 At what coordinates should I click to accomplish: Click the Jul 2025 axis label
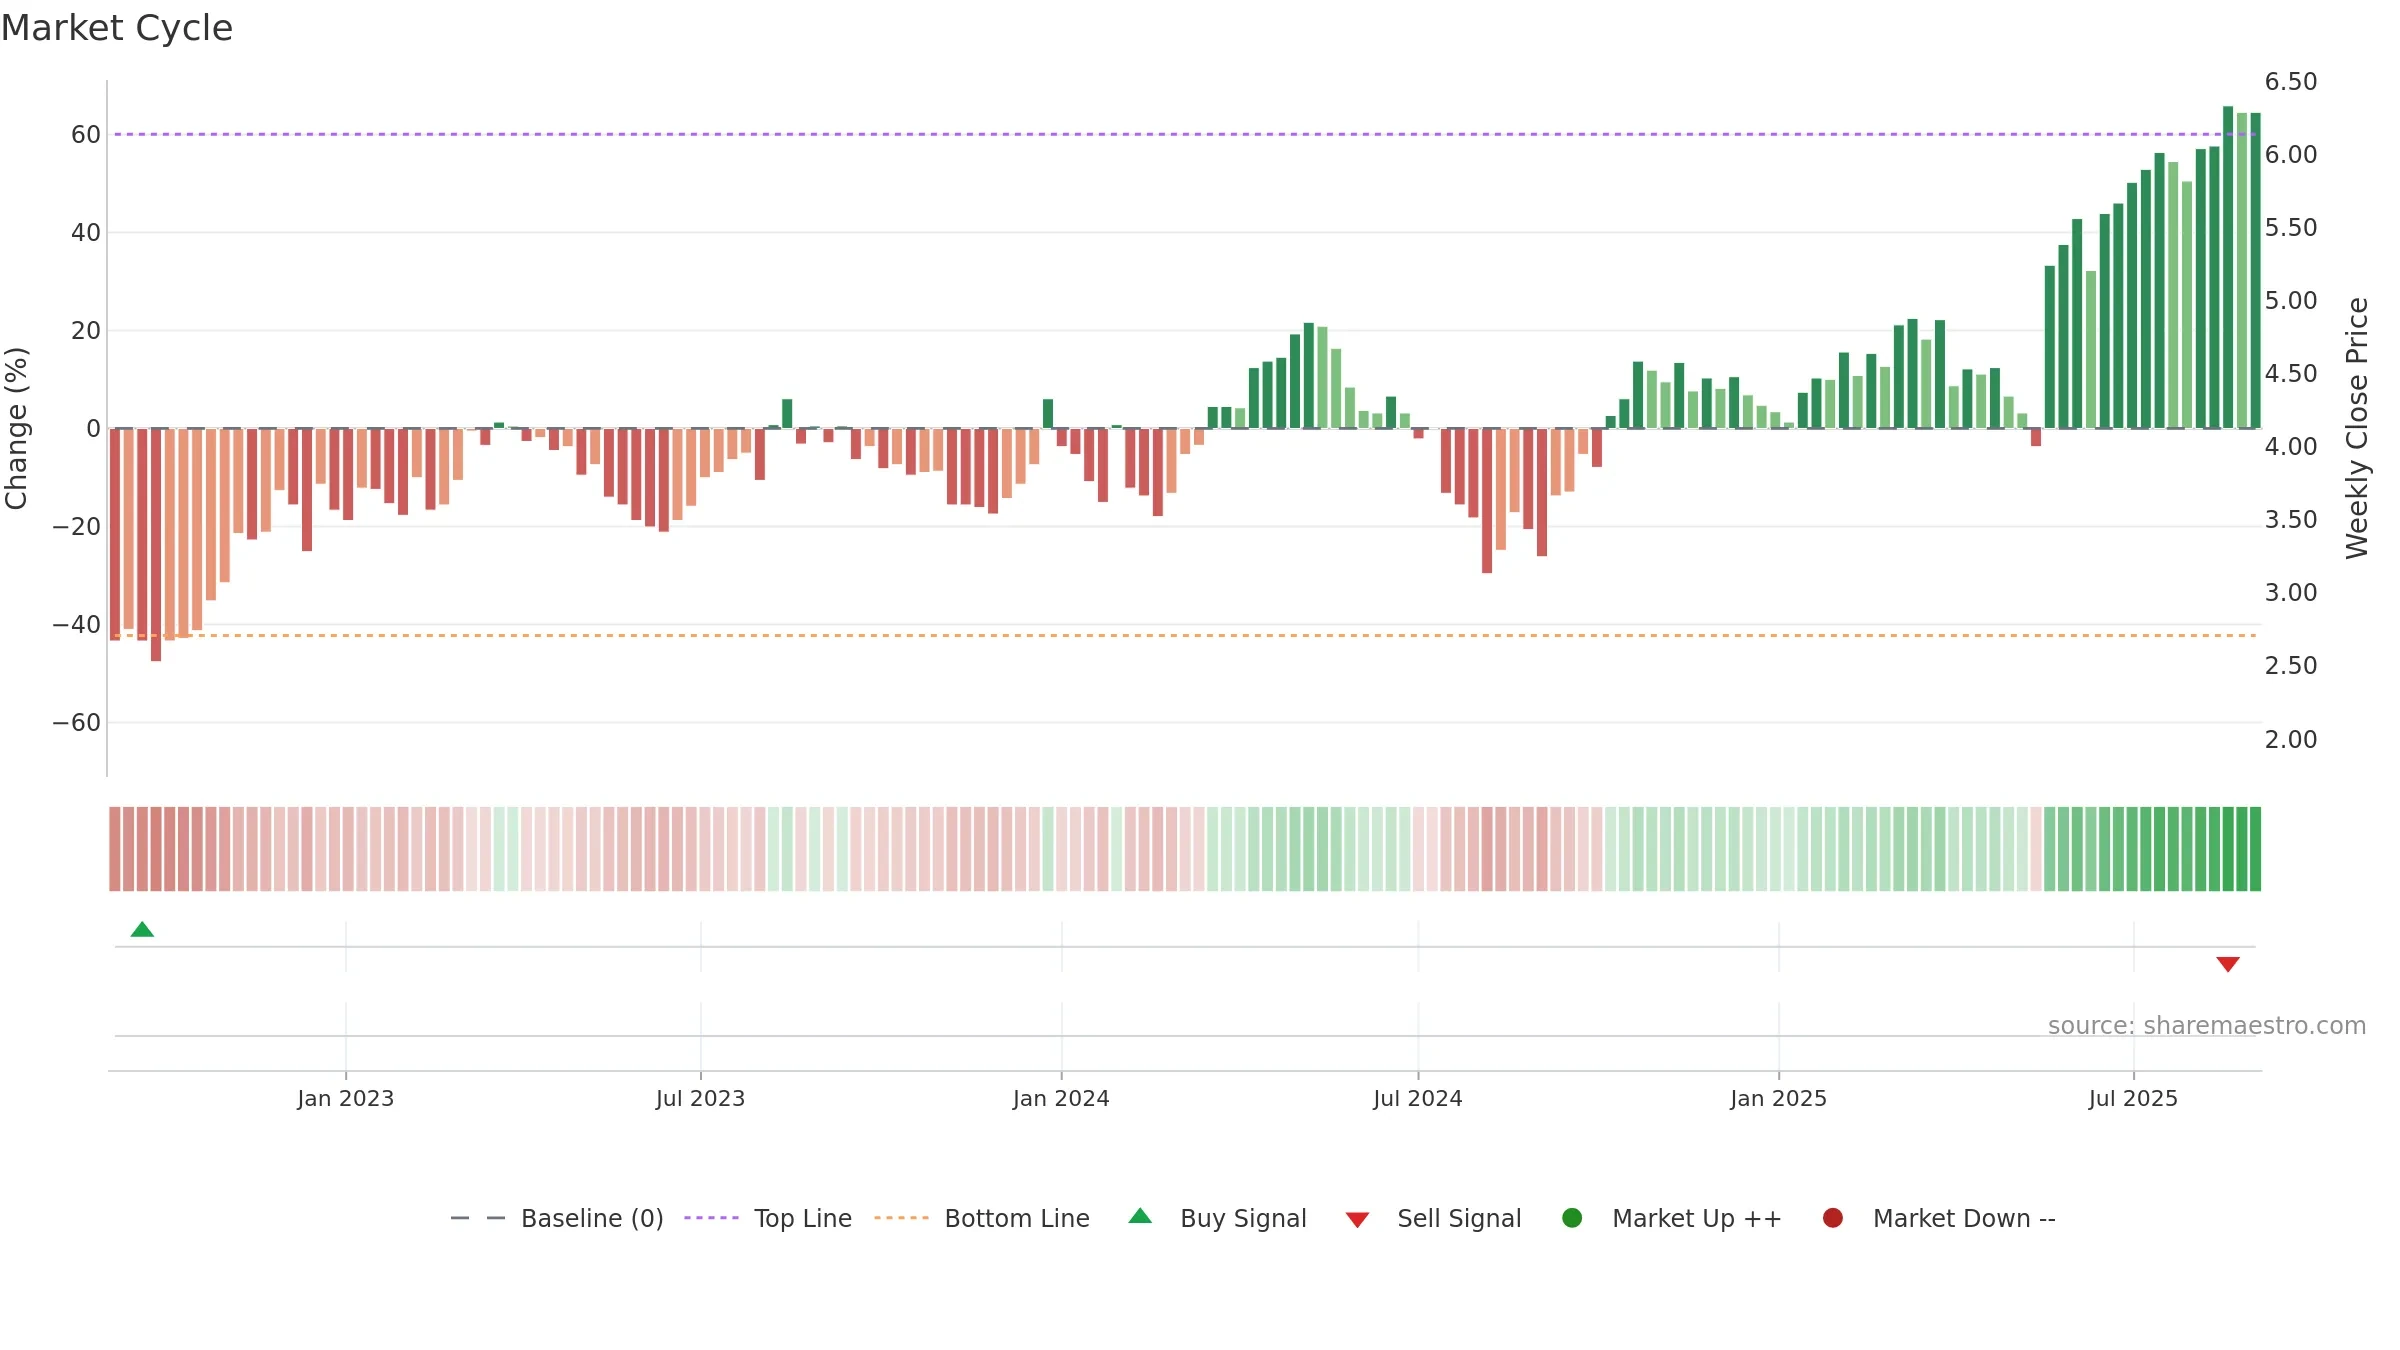tap(2133, 1098)
